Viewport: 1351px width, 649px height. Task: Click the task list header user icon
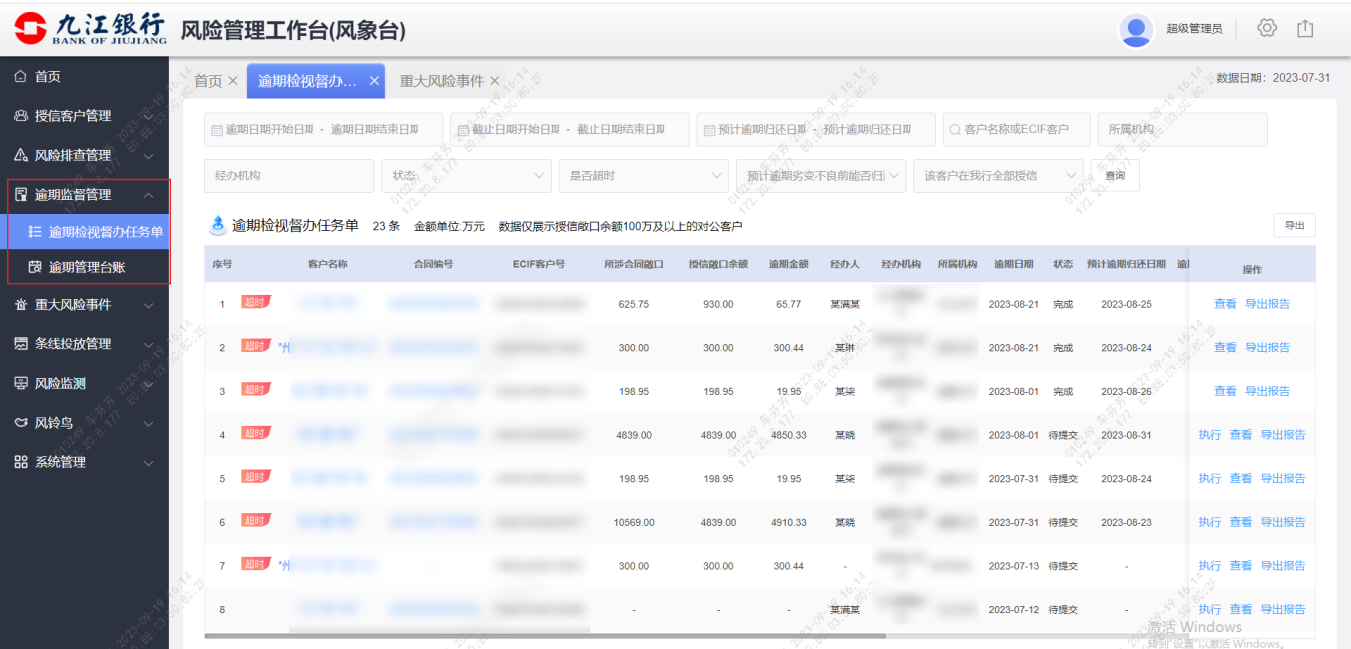click(x=217, y=226)
